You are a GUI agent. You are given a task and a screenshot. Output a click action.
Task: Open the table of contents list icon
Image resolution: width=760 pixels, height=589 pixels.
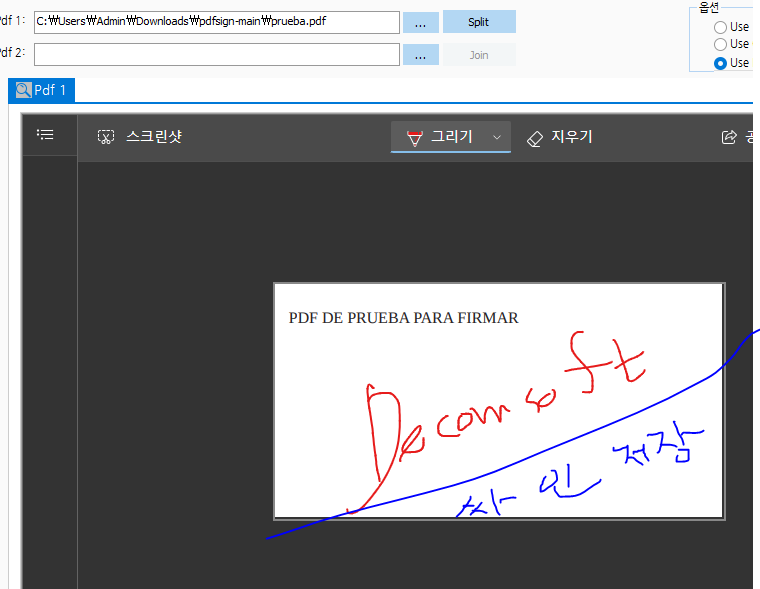pos(45,134)
